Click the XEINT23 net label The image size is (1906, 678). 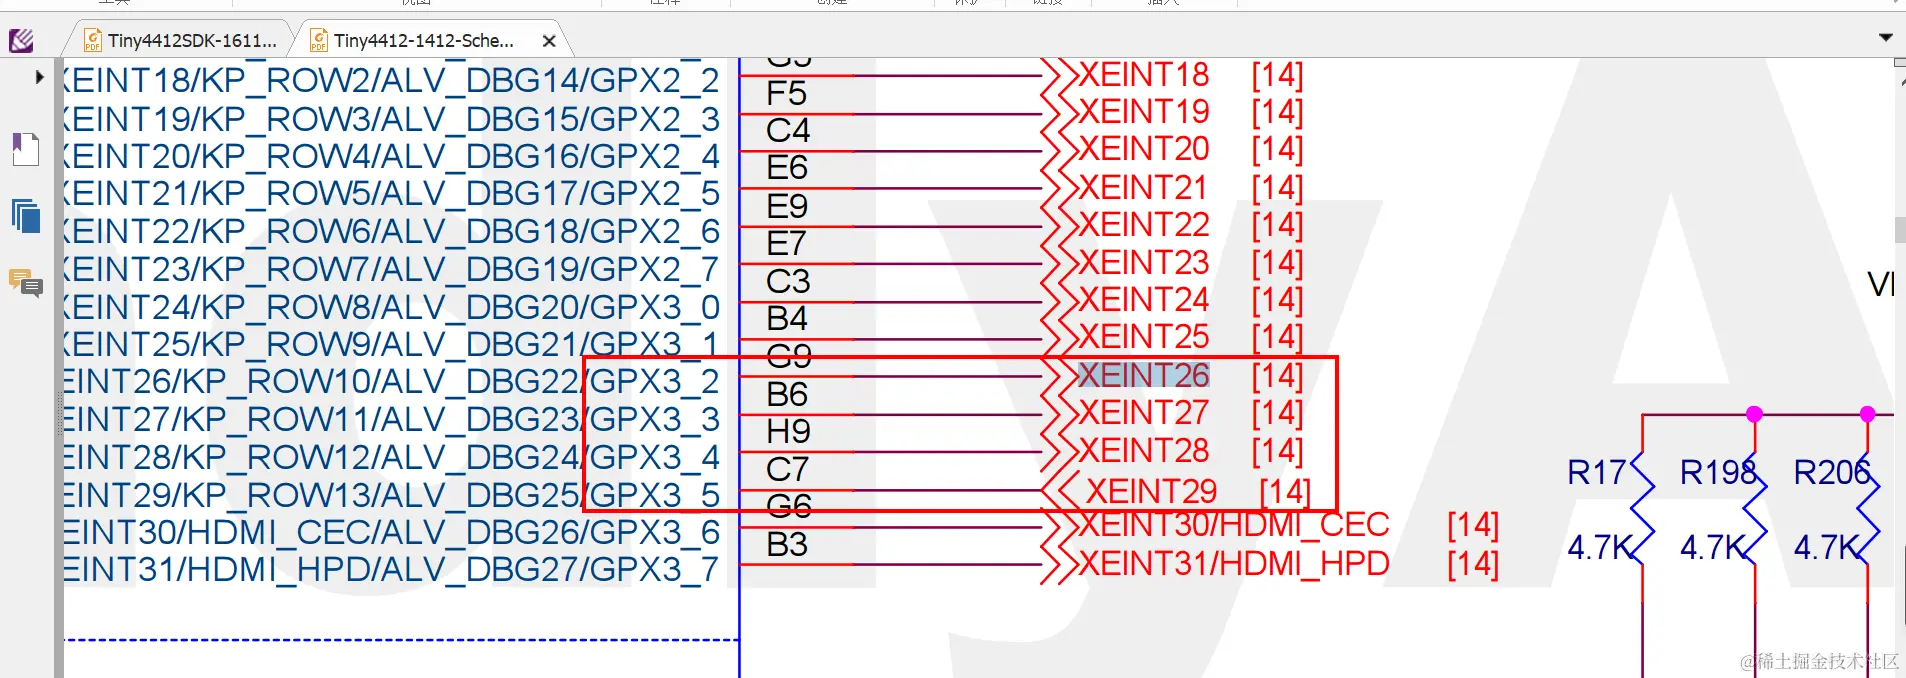(1143, 262)
